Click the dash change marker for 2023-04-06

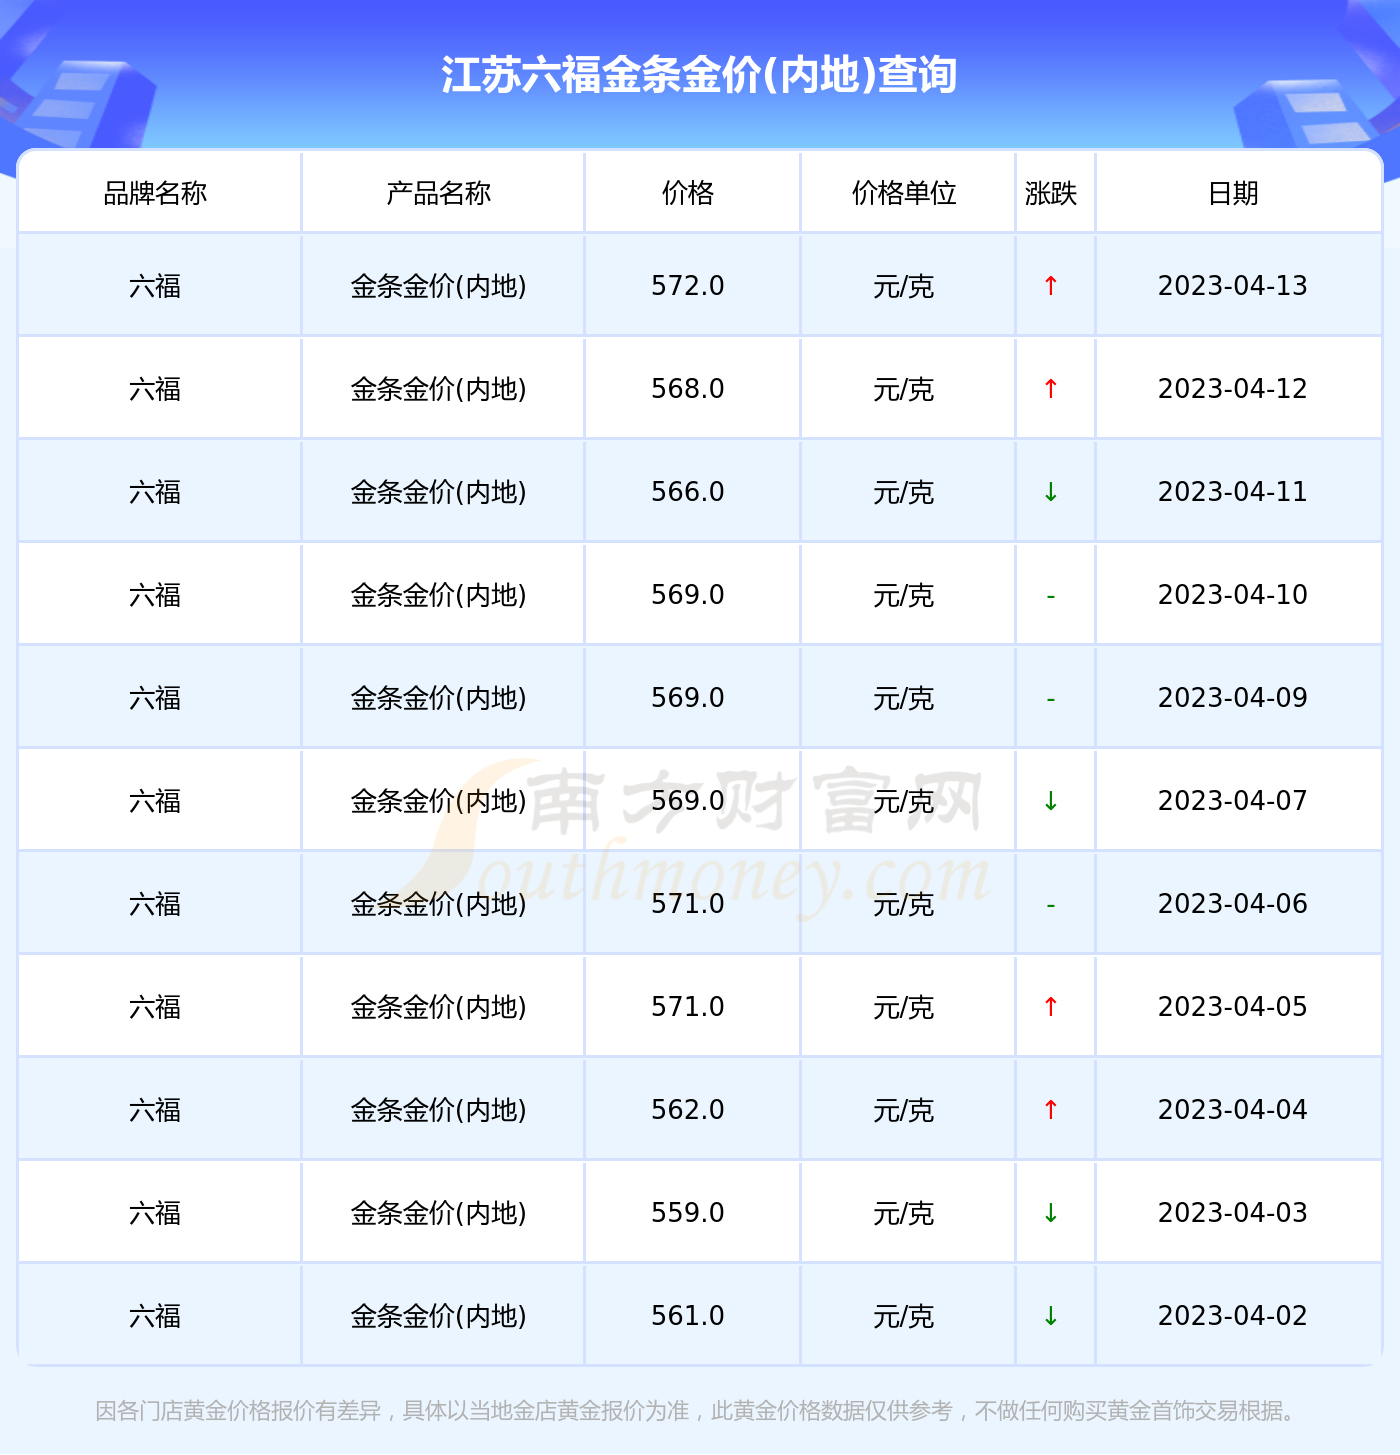(1051, 905)
